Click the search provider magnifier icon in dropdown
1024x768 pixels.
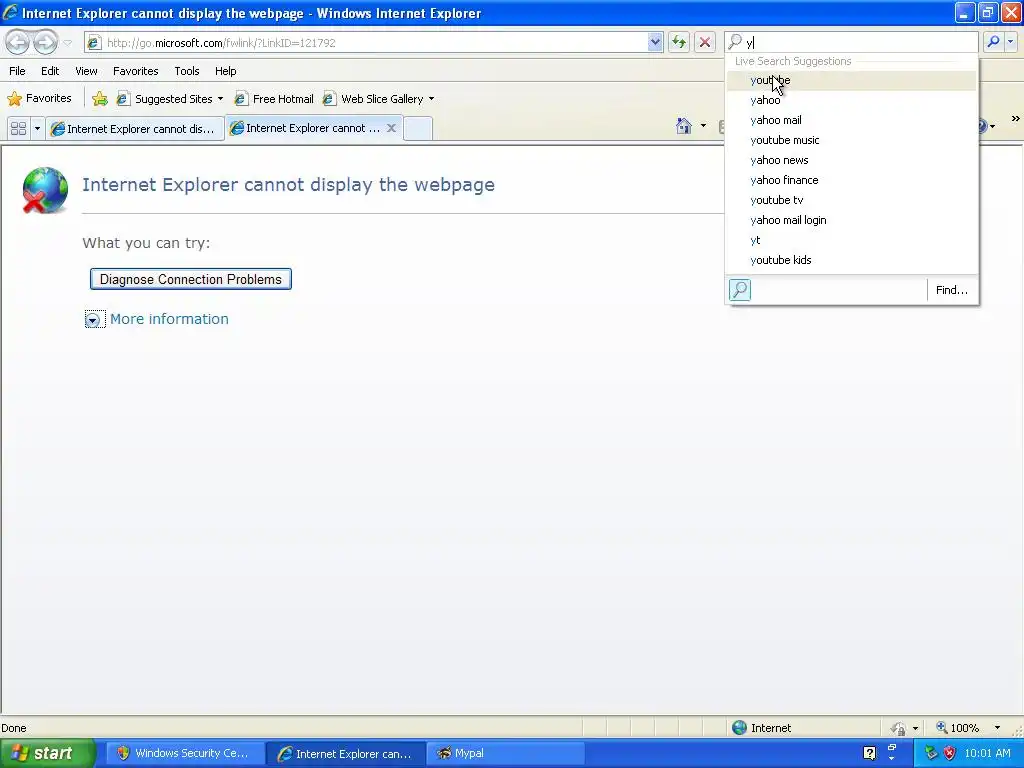(740, 290)
